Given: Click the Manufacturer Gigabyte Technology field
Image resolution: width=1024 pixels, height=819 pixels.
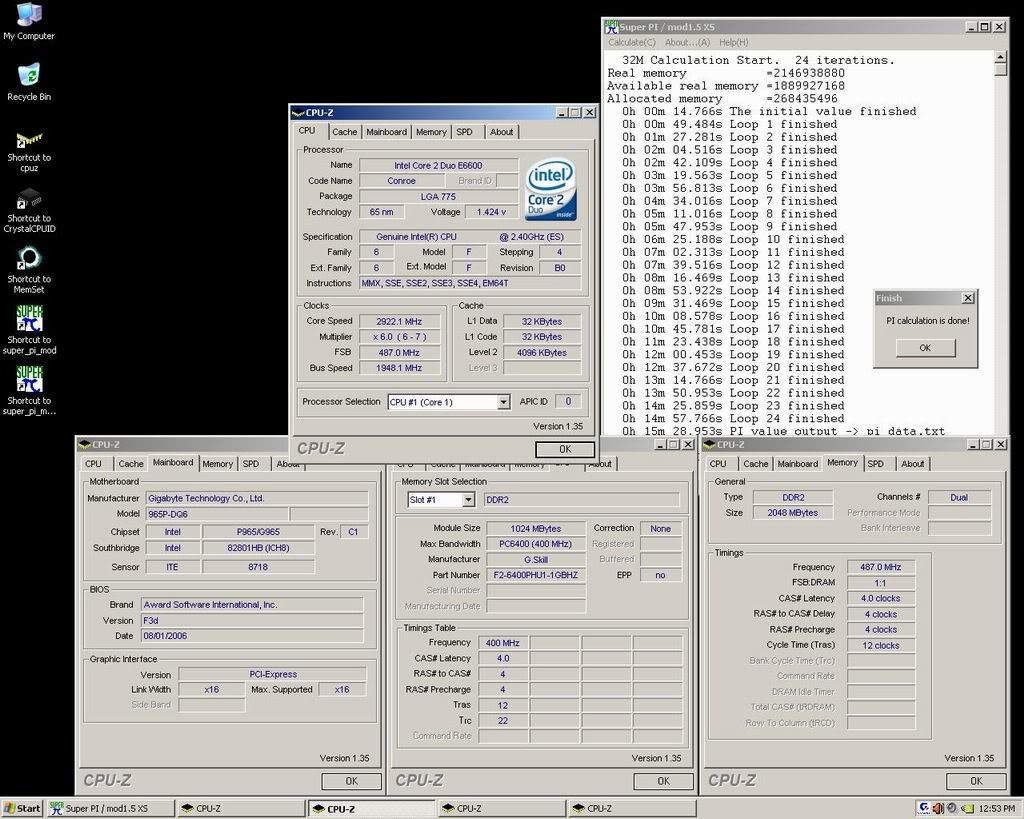Looking at the screenshot, I should 257,498.
